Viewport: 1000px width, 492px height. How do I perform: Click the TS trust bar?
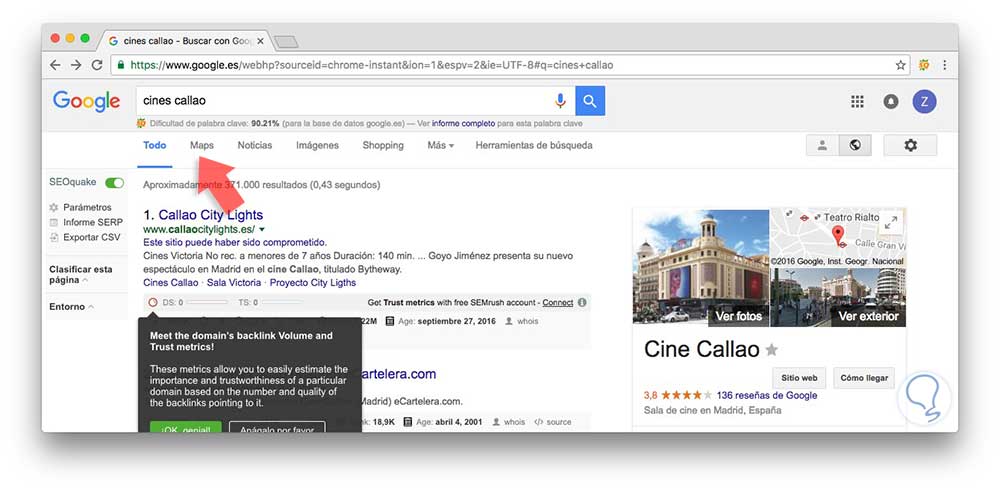pyautogui.click(x=283, y=302)
